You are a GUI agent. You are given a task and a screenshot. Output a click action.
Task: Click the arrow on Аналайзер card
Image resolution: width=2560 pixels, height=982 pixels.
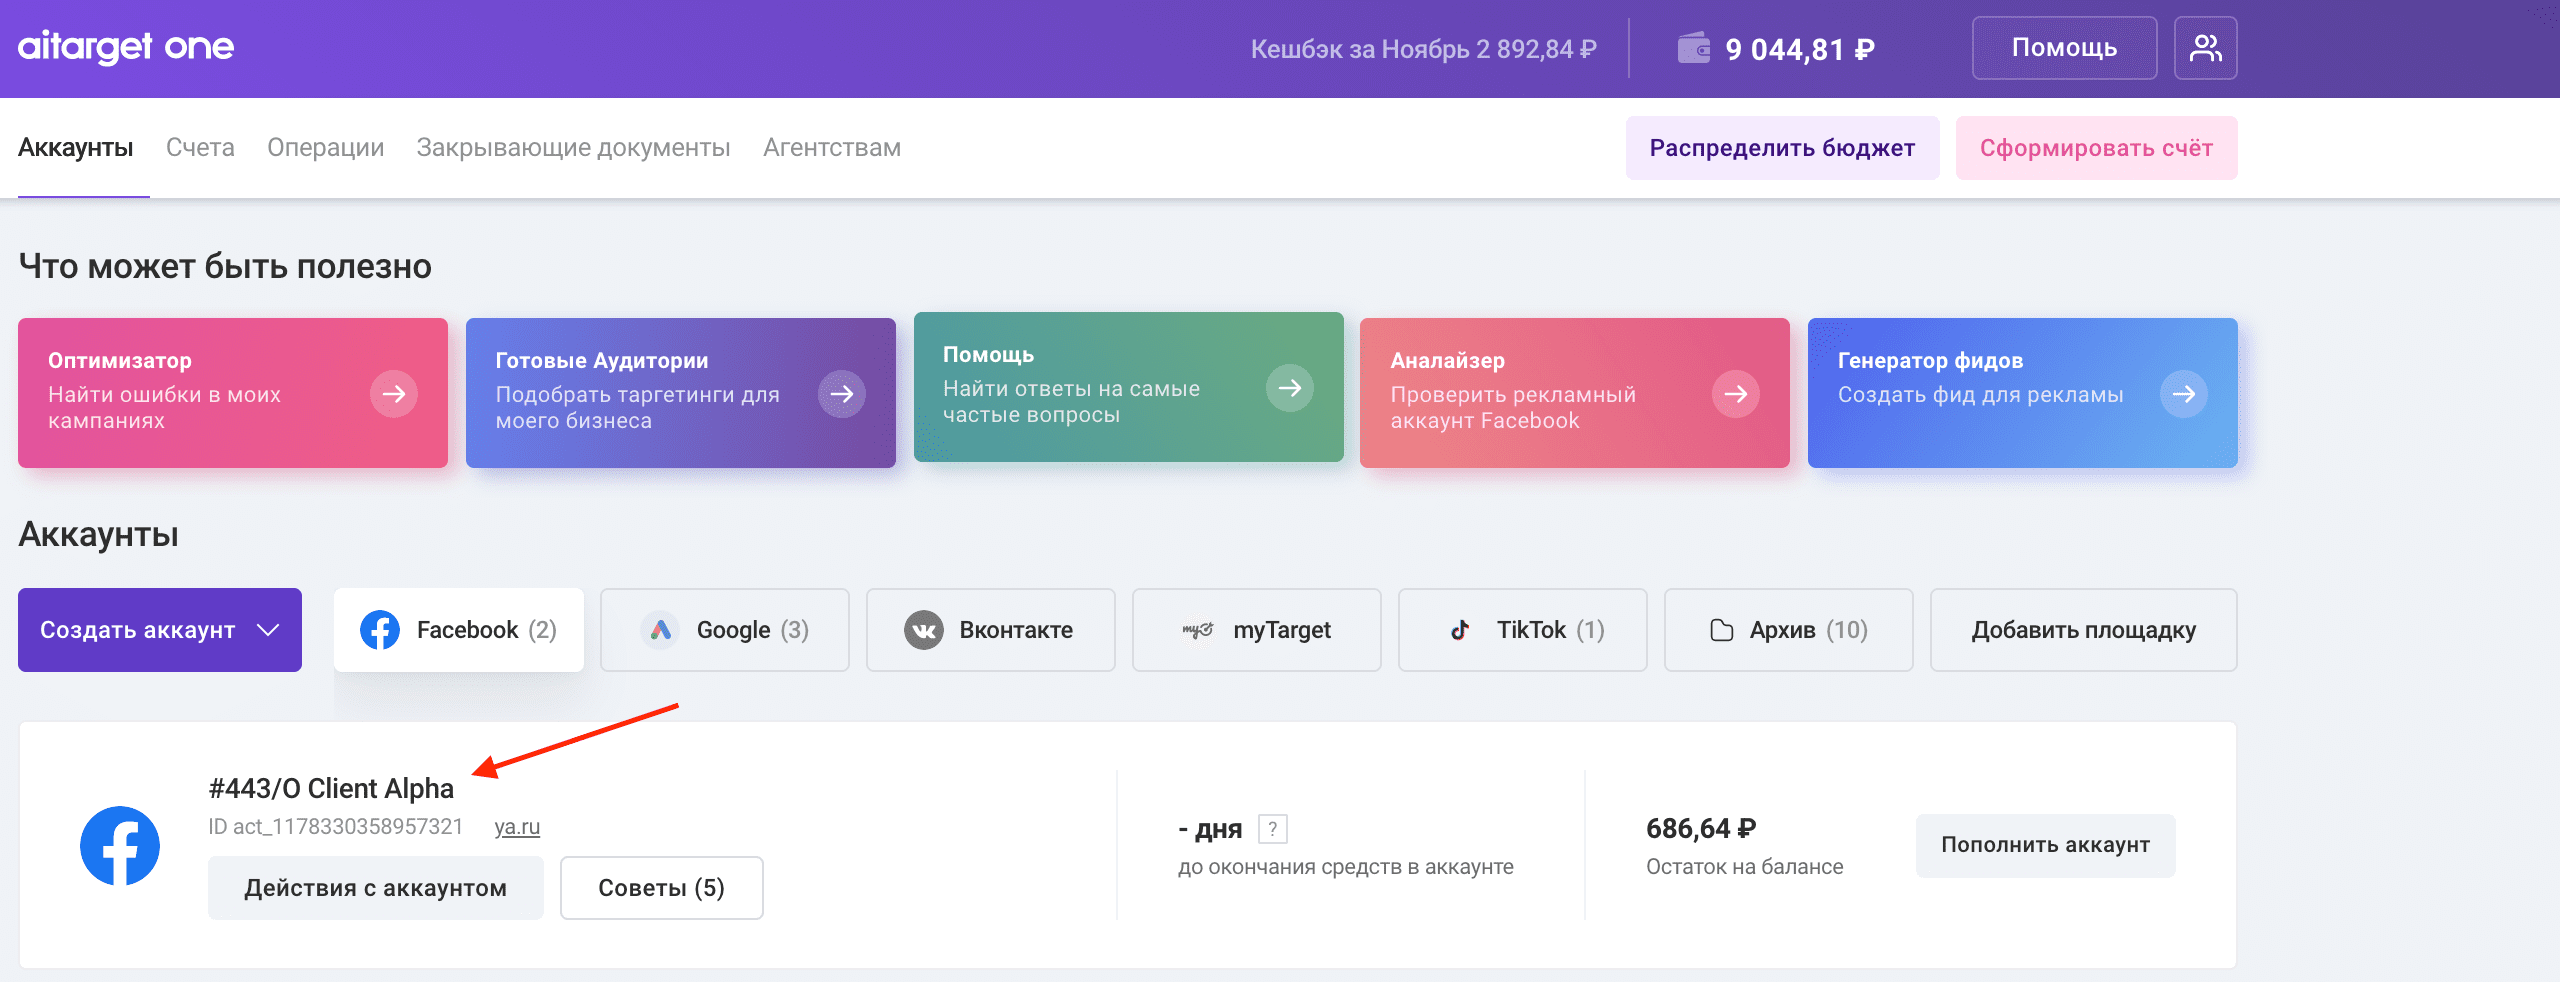click(x=1736, y=394)
